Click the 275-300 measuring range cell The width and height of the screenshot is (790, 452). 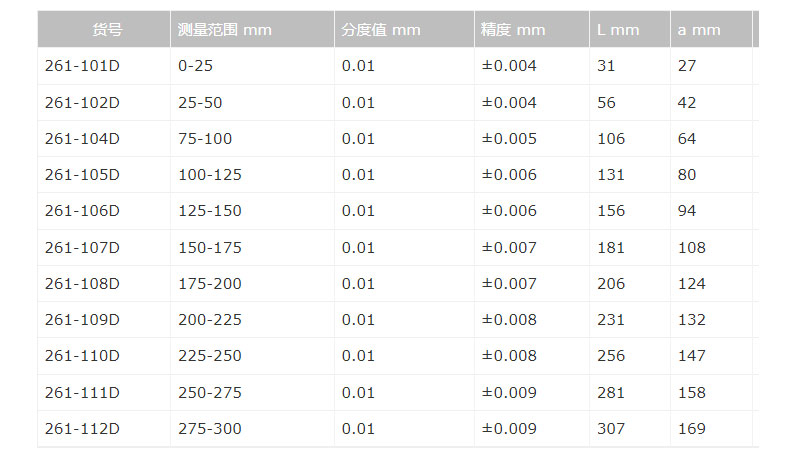pos(210,429)
